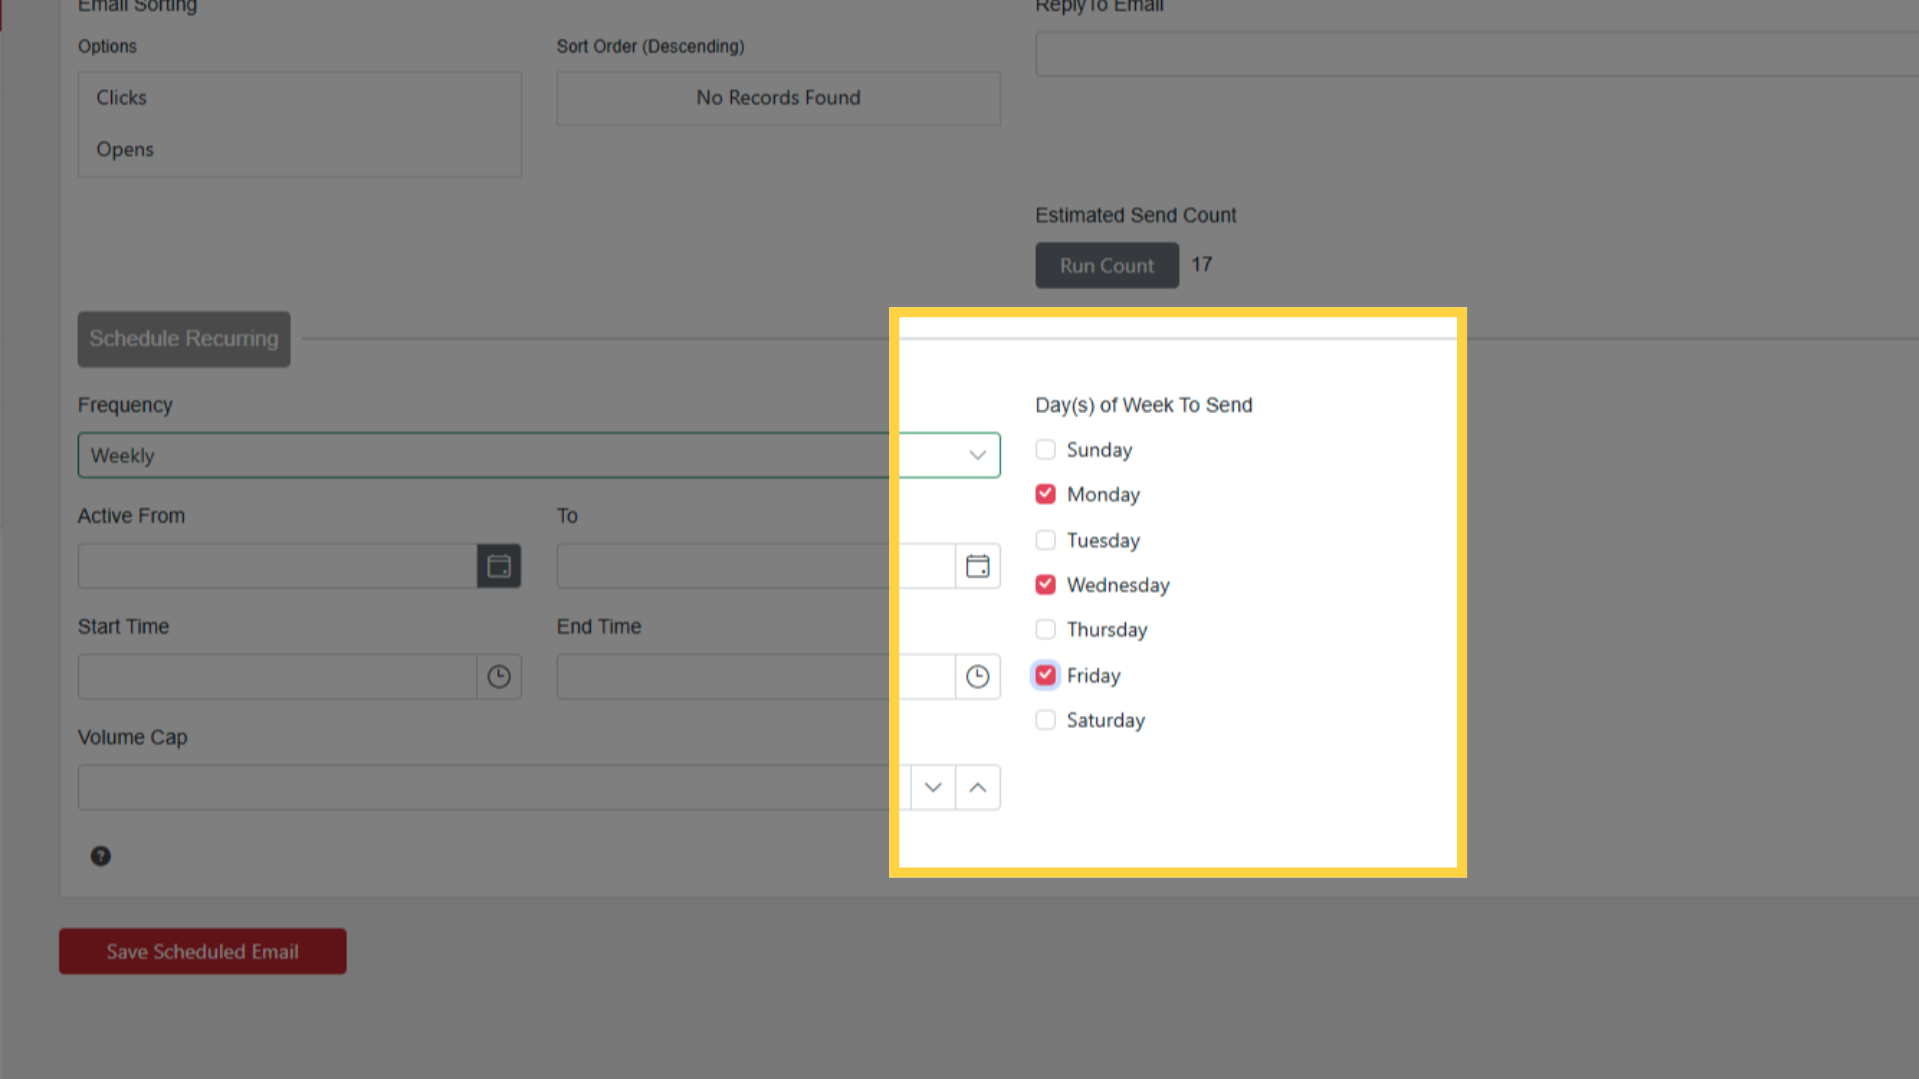The height and width of the screenshot is (1079, 1919).
Task: Select Opens in Email Sorting options
Action: click(299, 149)
